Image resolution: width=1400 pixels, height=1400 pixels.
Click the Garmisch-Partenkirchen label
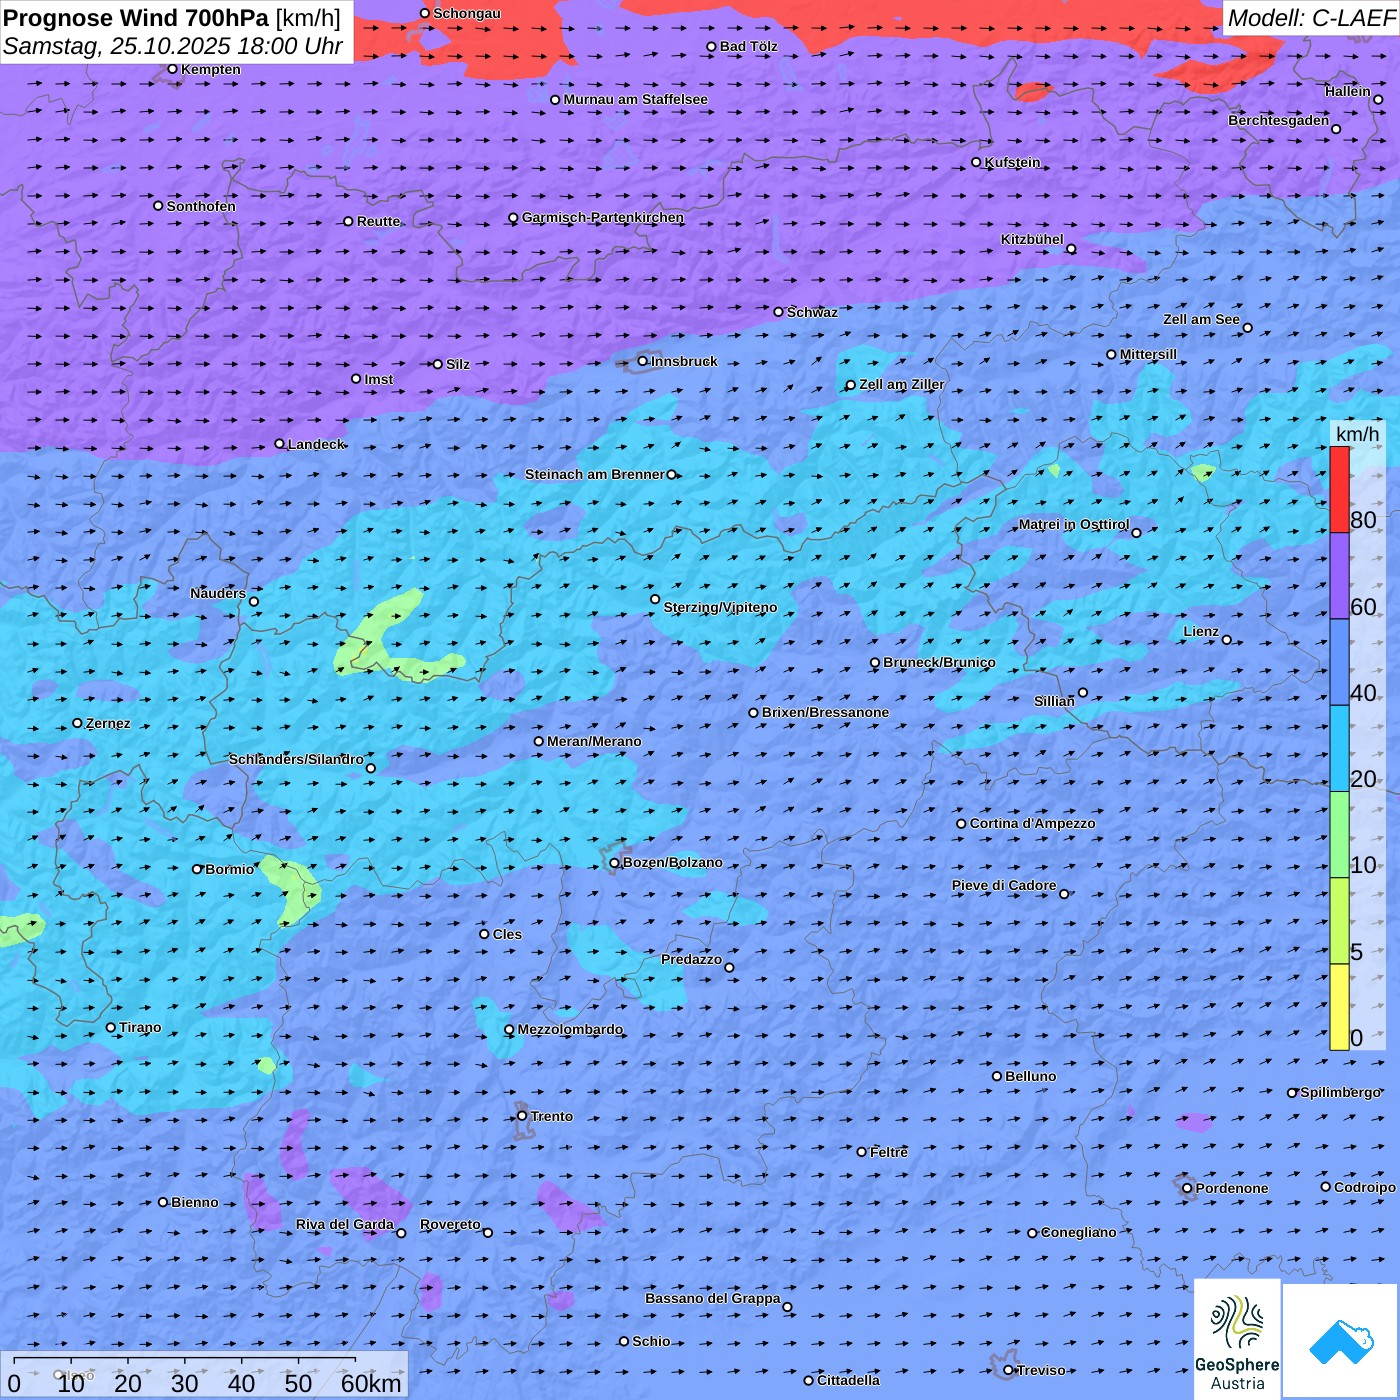pos(603,217)
